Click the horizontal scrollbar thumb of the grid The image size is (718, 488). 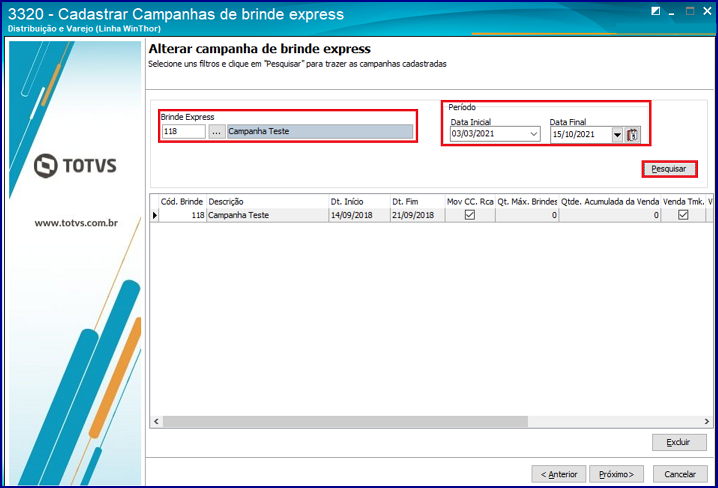pos(345,421)
